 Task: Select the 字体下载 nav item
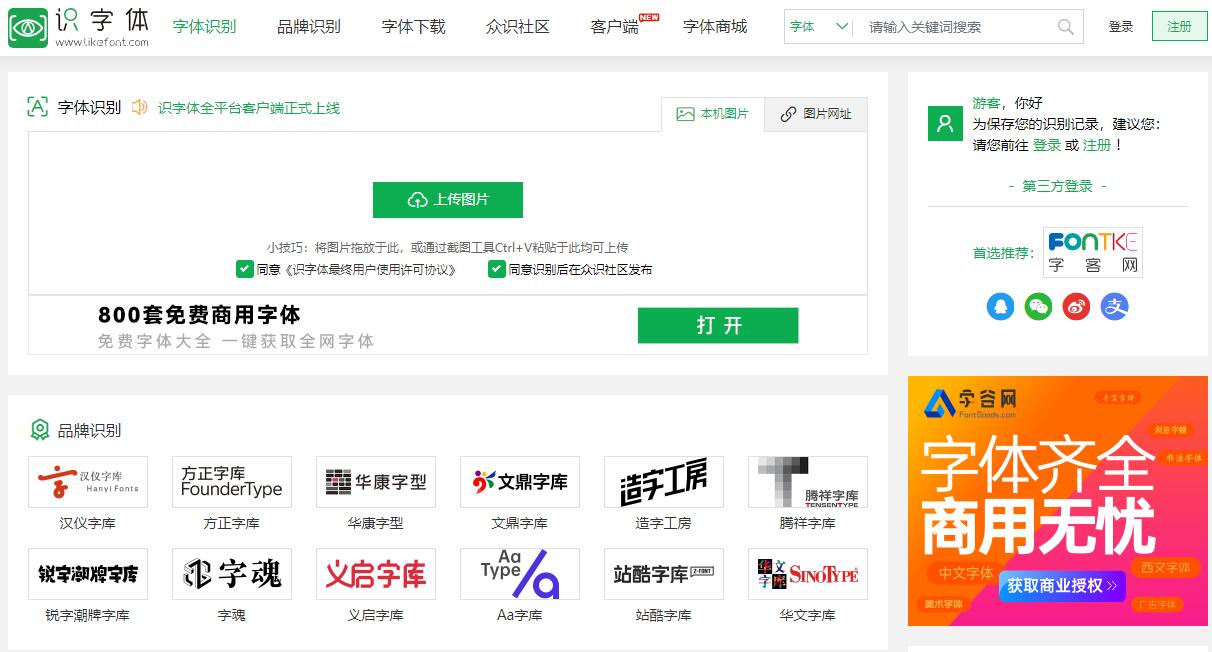click(414, 27)
